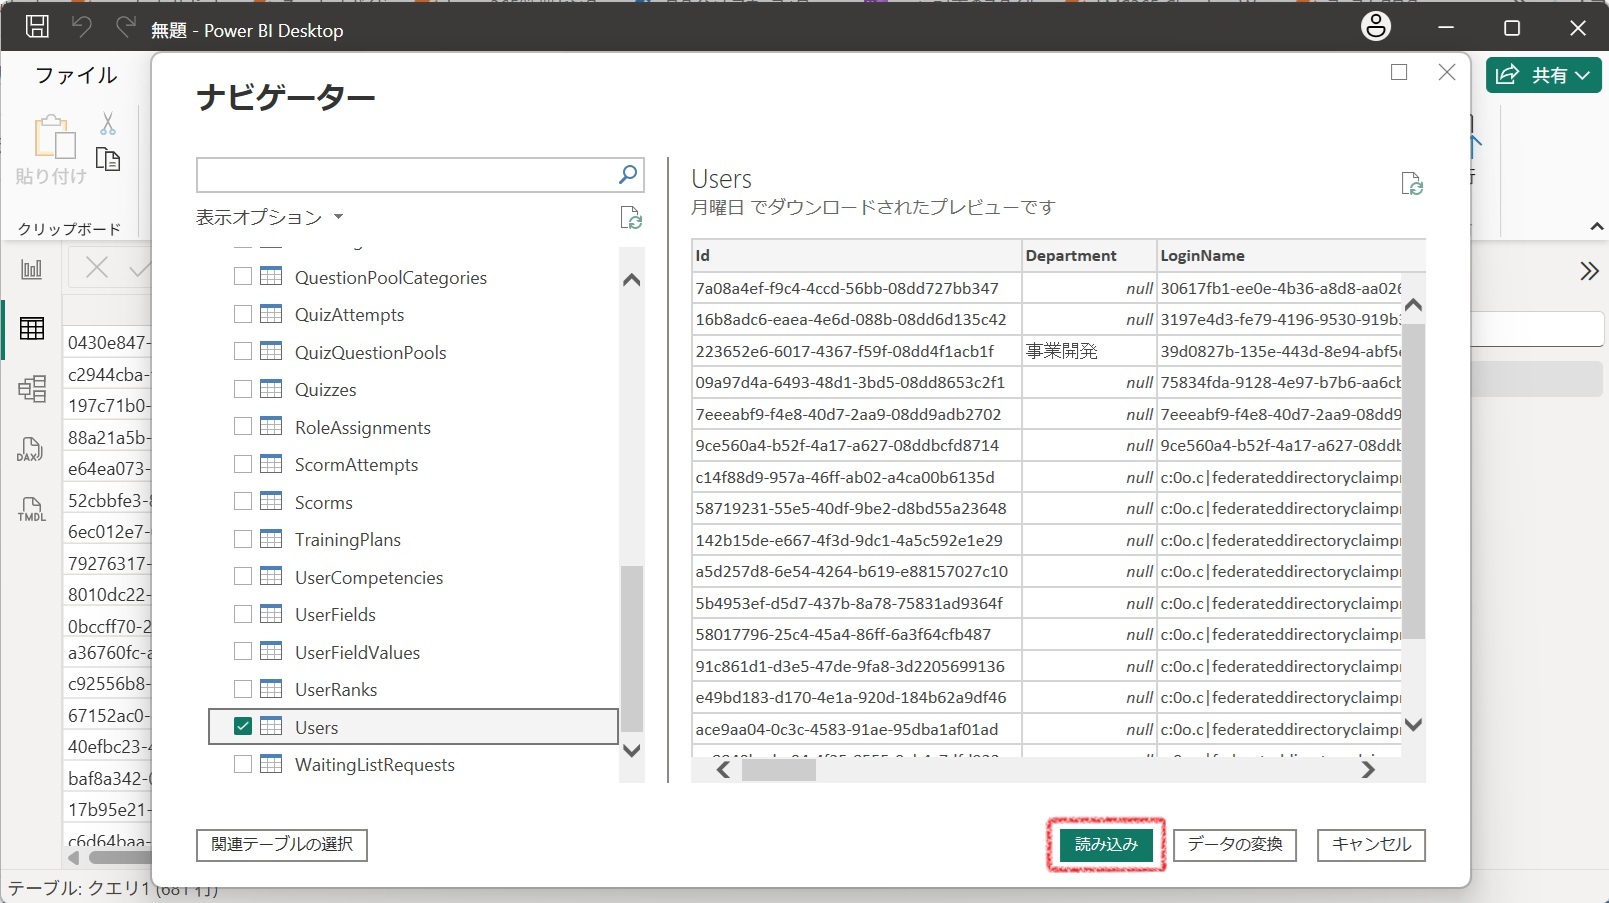Screen dimensions: 1609x903
Task: Uncheck the Users table checkbox
Action: pyautogui.click(x=242, y=727)
